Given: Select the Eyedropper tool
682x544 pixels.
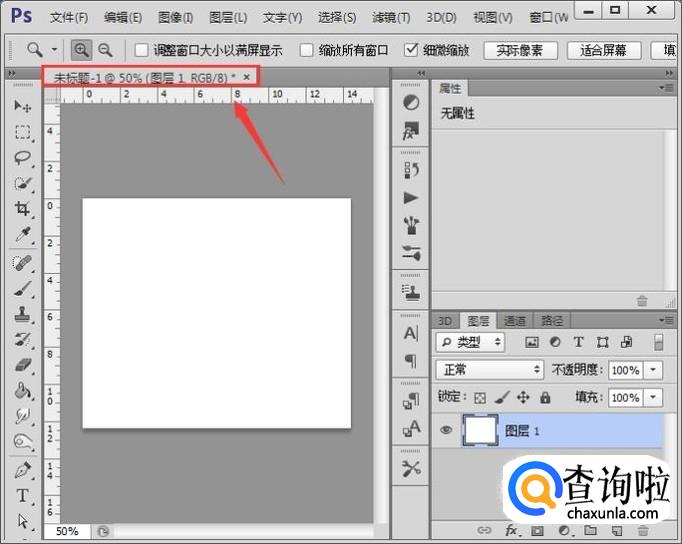Looking at the screenshot, I should [x=22, y=235].
